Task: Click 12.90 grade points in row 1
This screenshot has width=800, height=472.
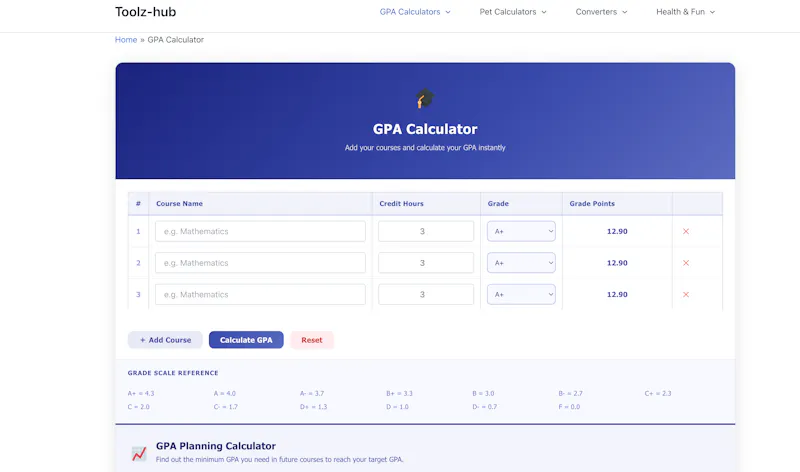Action: click(x=617, y=231)
